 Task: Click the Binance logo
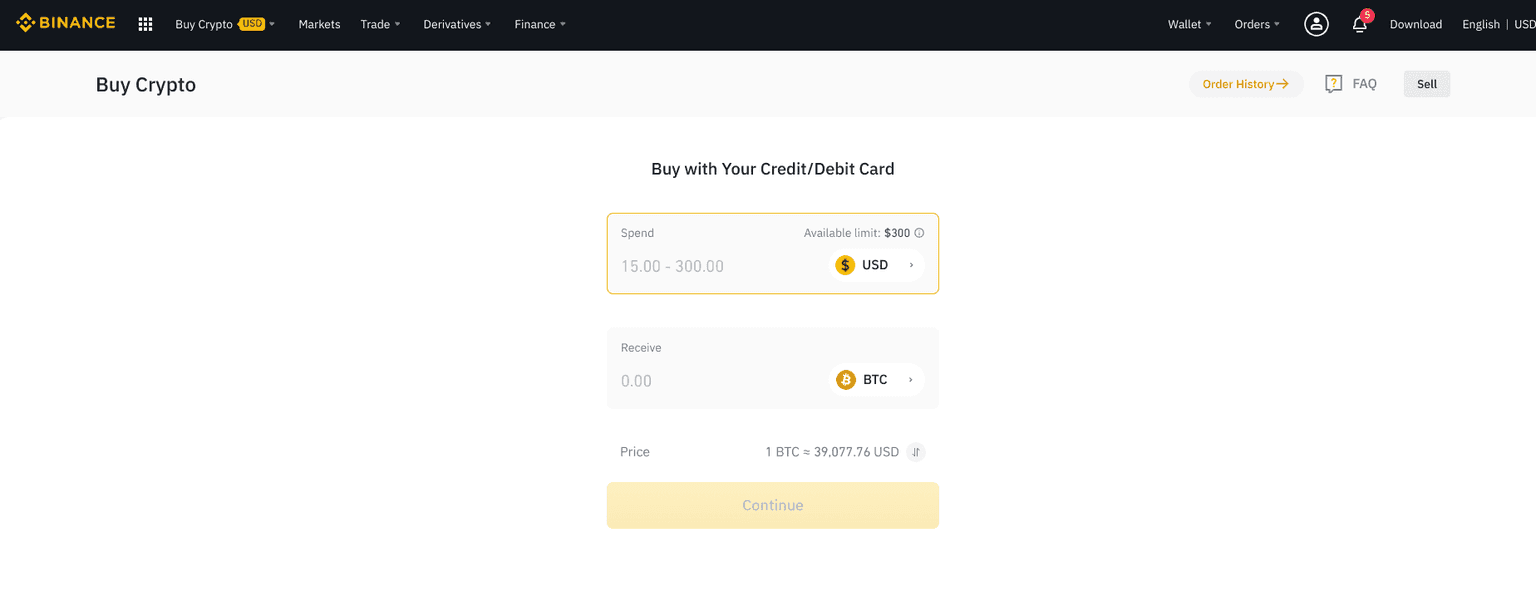pyautogui.click(x=66, y=23)
